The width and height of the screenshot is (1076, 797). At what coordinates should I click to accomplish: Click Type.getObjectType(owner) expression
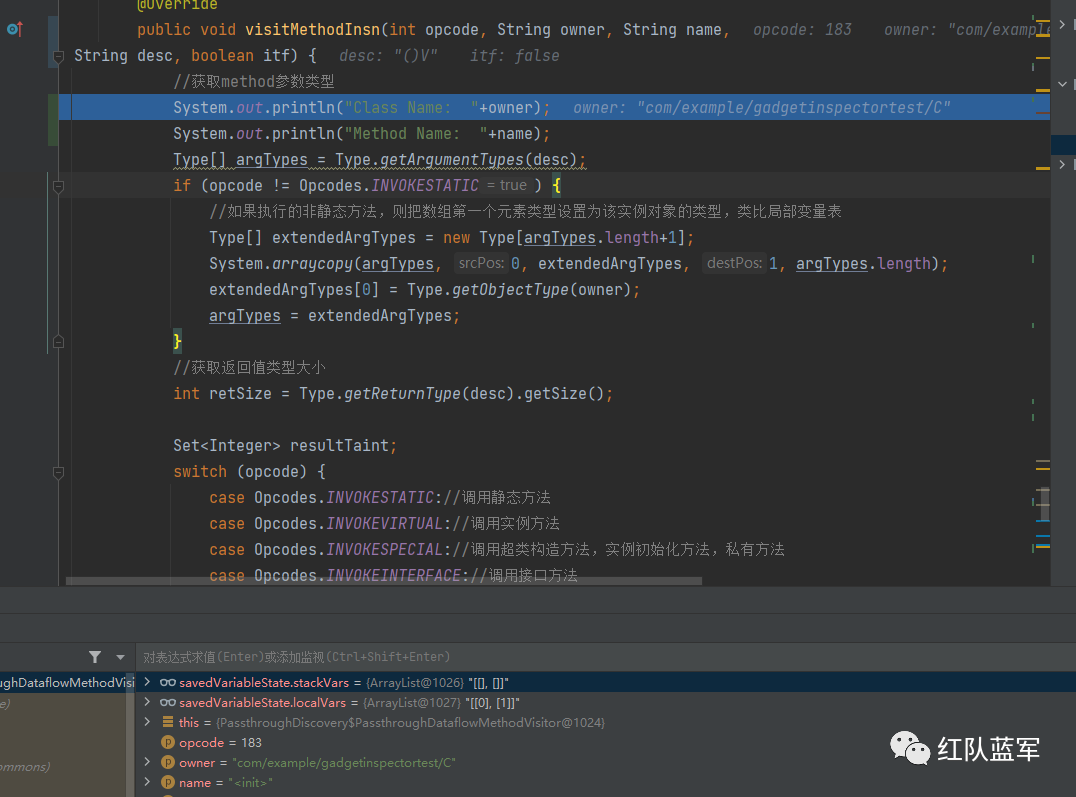519,290
